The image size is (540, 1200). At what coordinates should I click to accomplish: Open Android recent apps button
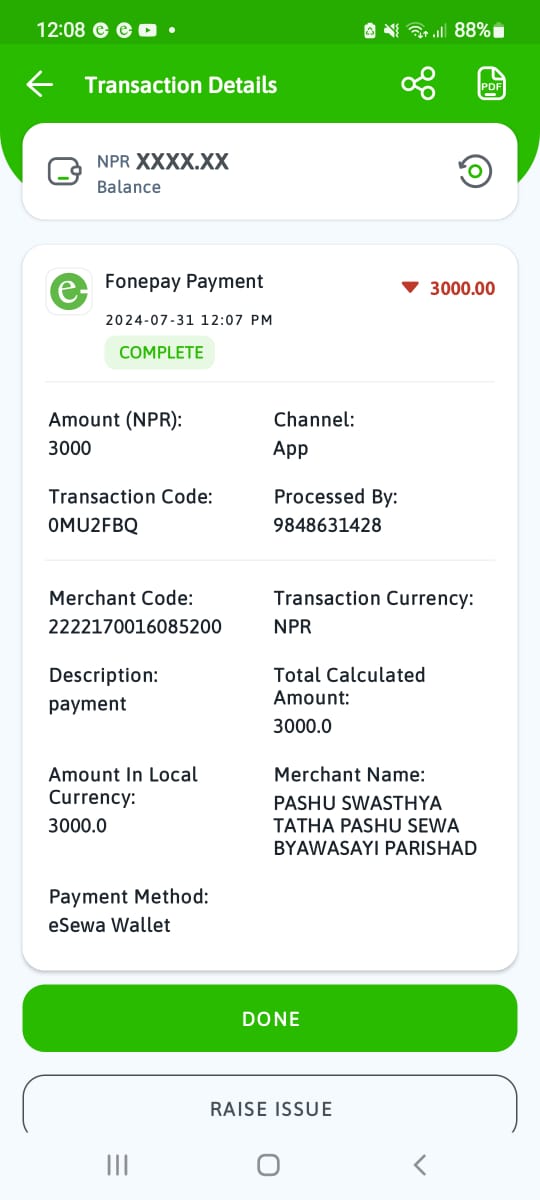coord(118,1164)
